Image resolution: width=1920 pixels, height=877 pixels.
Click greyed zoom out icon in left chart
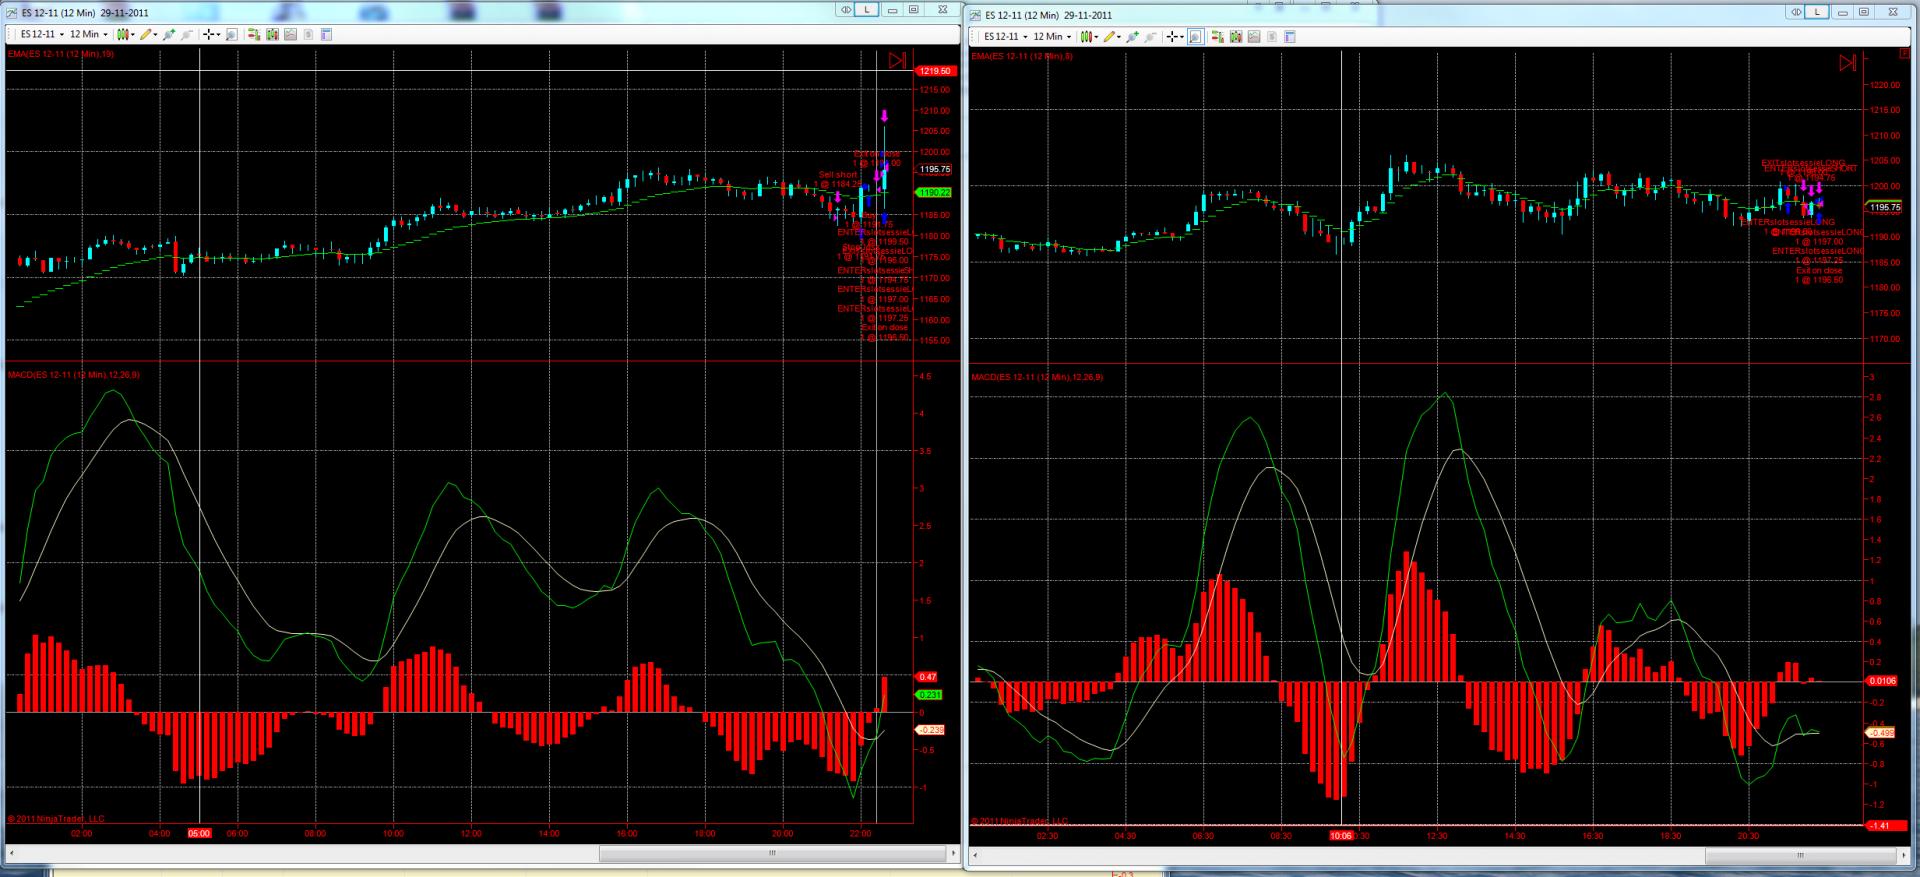click(x=187, y=35)
